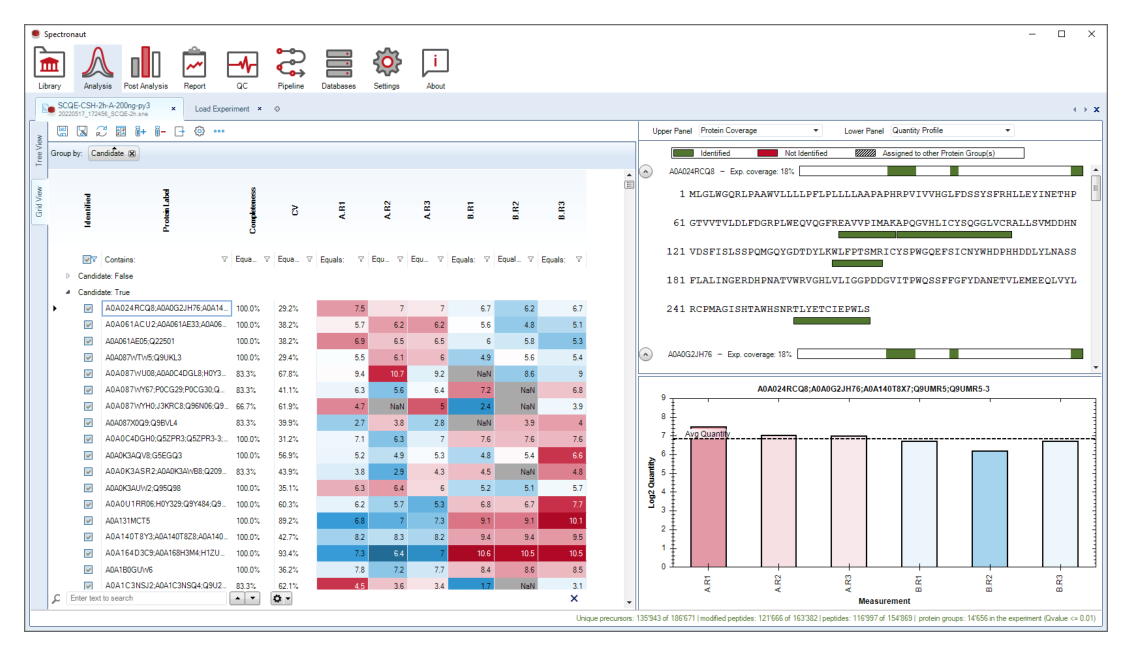
Task: Switch to the Load Experiment tab
Action: 222,109
